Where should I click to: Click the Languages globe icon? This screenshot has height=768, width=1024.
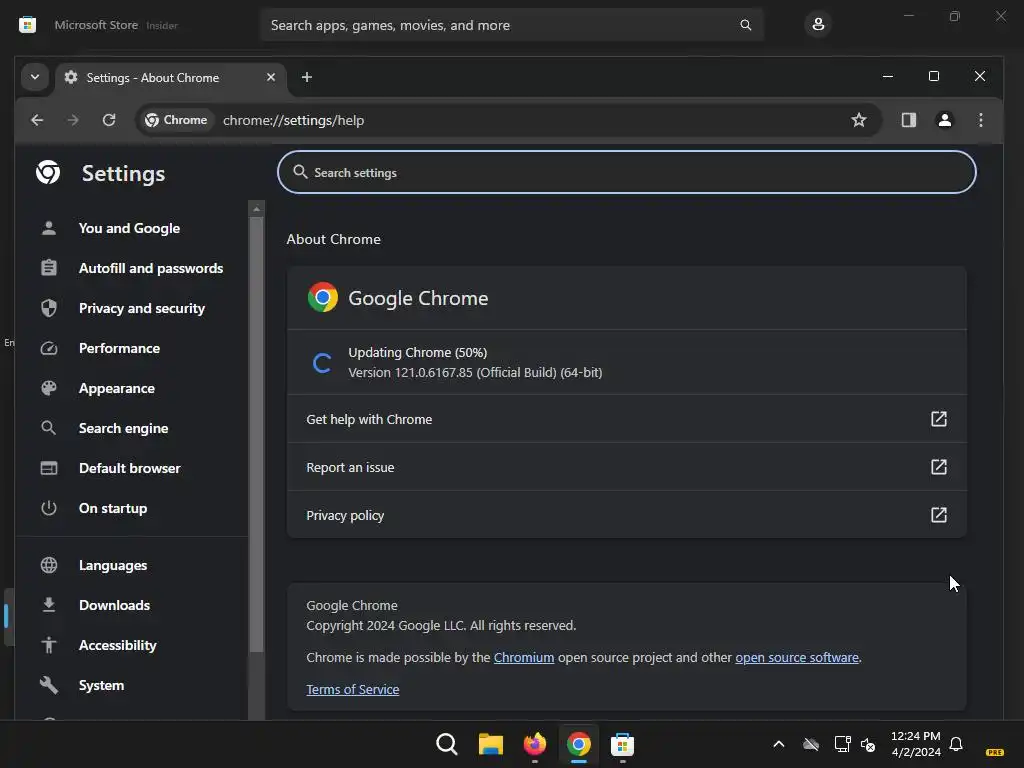pyautogui.click(x=49, y=566)
